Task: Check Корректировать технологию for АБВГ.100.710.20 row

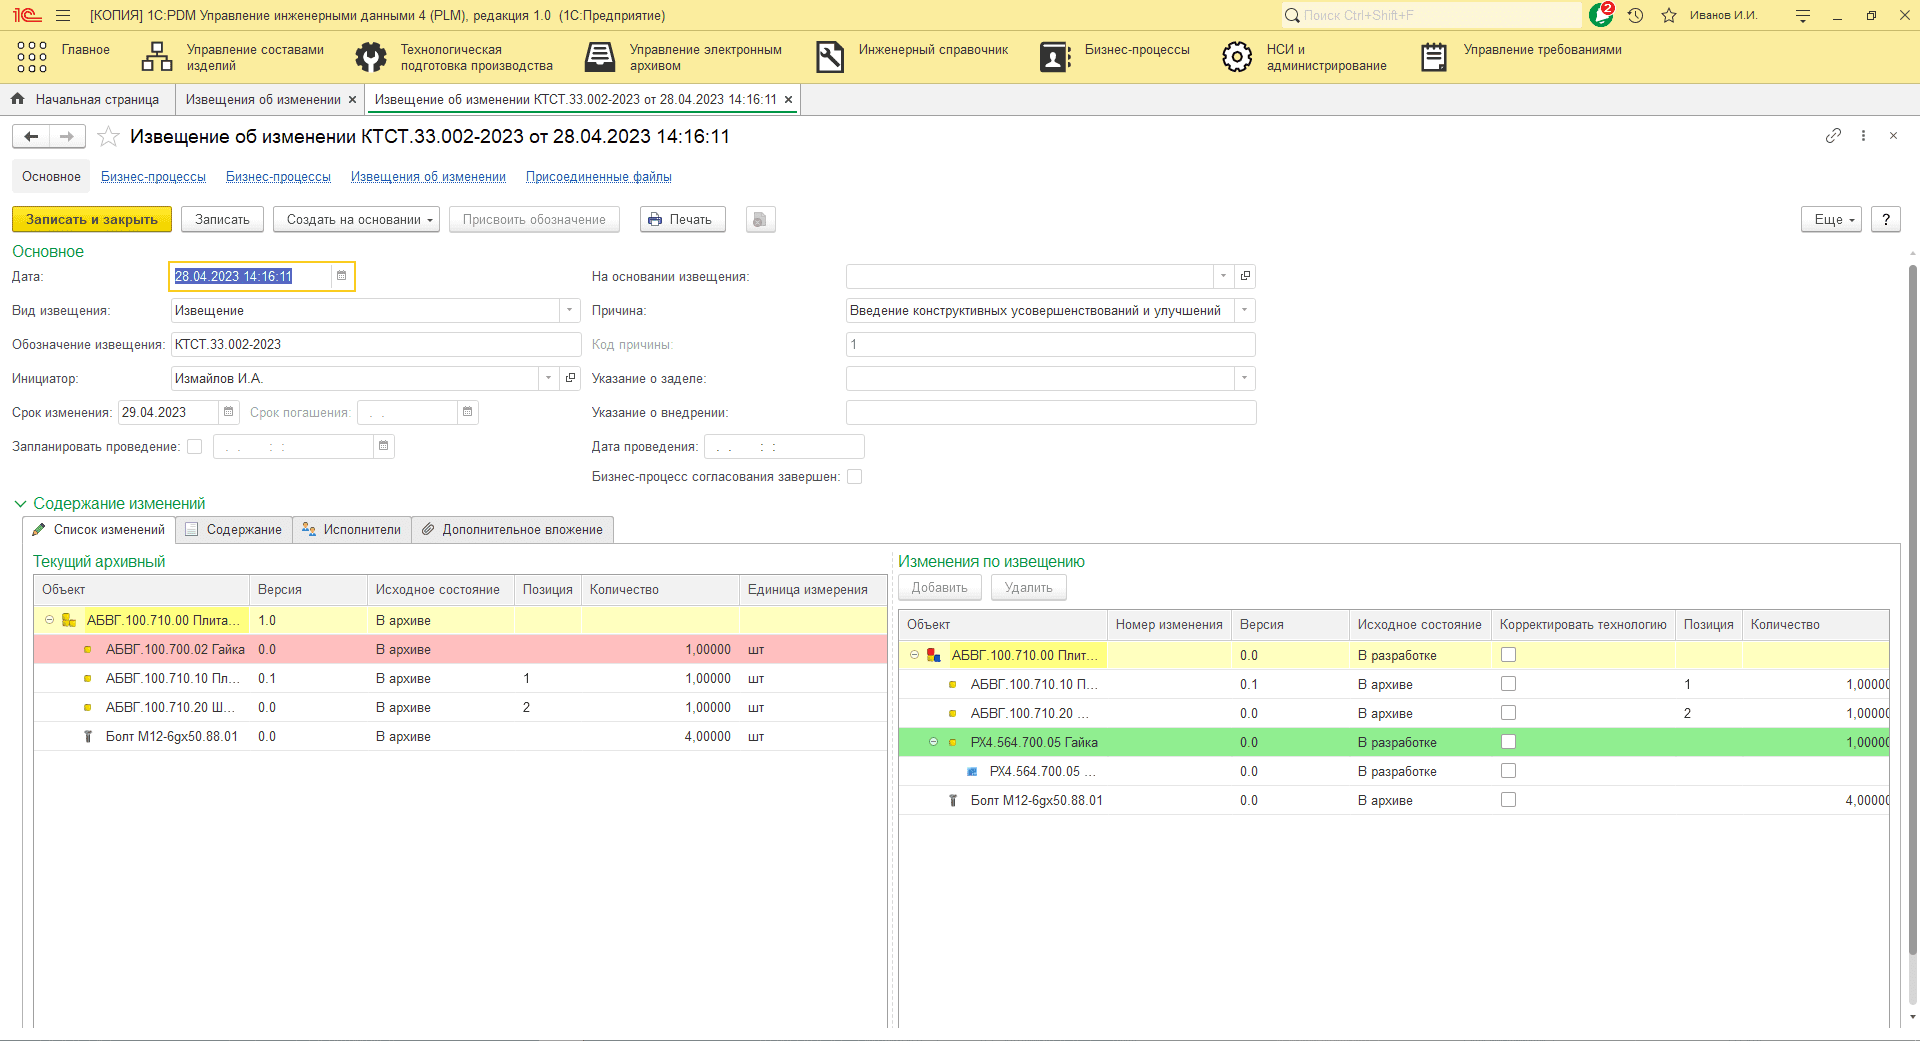Action: pos(1508,713)
